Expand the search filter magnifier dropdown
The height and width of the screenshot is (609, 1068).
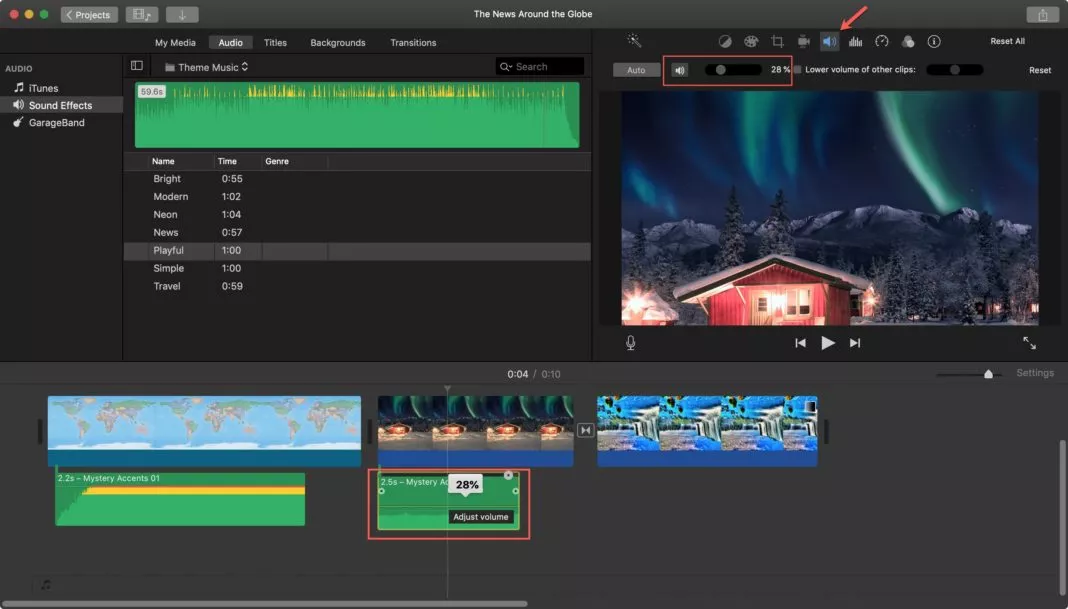pyautogui.click(x=507, y=67)
